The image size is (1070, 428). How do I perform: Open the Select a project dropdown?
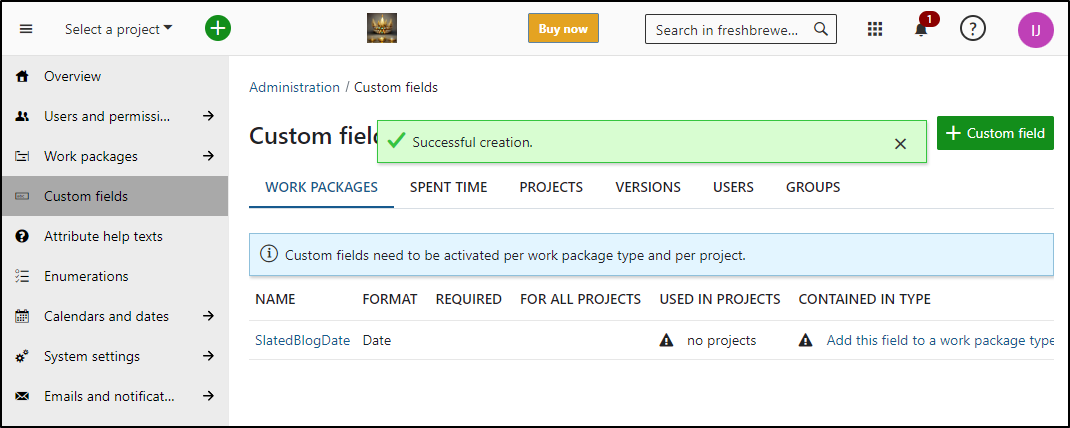[x=119, y=29]
